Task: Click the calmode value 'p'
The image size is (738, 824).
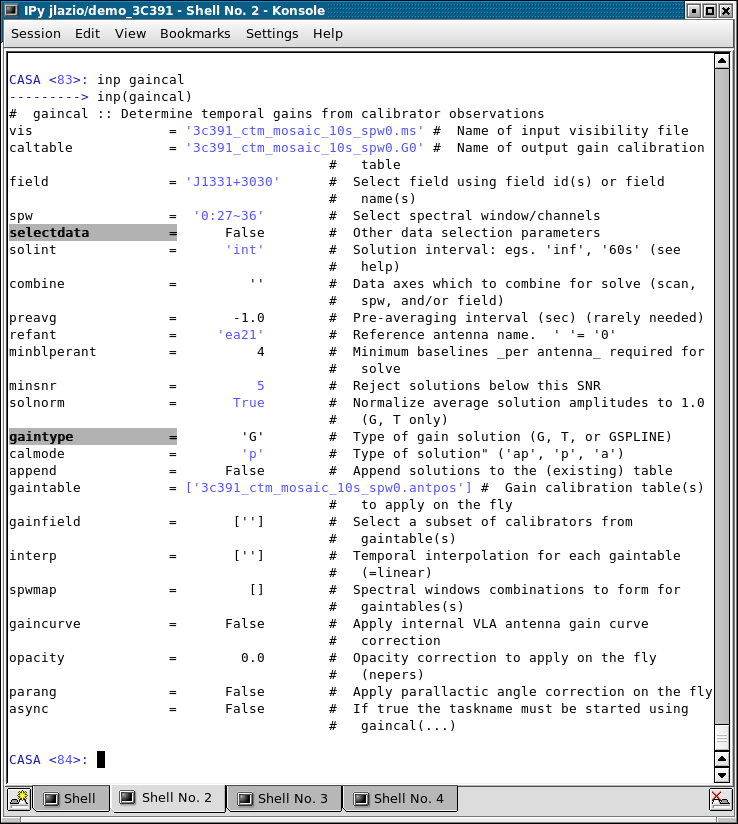Action: click(252, 454)
